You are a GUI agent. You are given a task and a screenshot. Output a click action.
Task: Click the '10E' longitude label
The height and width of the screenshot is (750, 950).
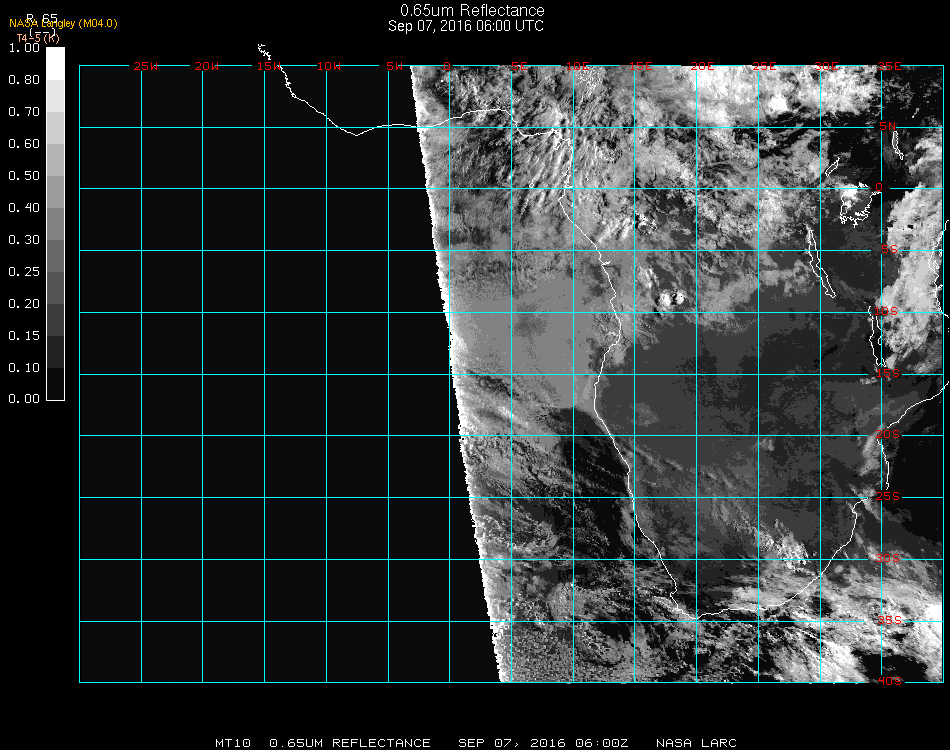click(577, 66)
